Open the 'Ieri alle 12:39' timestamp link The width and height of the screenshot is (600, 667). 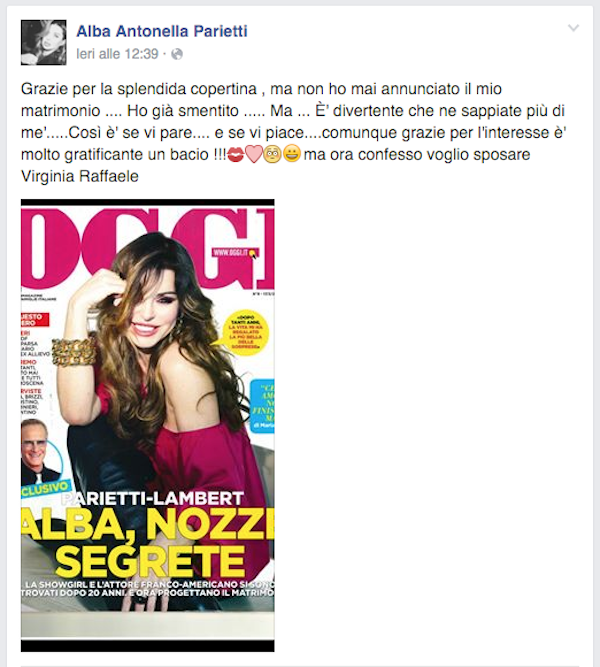[x=117, y=54]
